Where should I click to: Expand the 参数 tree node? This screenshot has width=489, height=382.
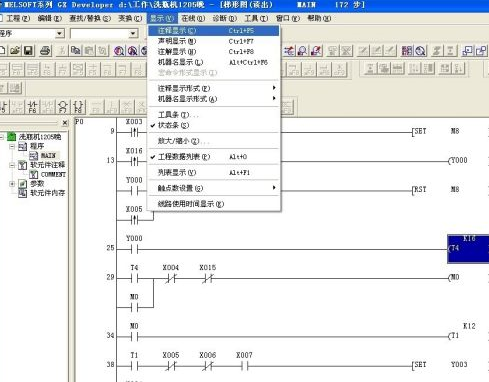pos(12,184)
